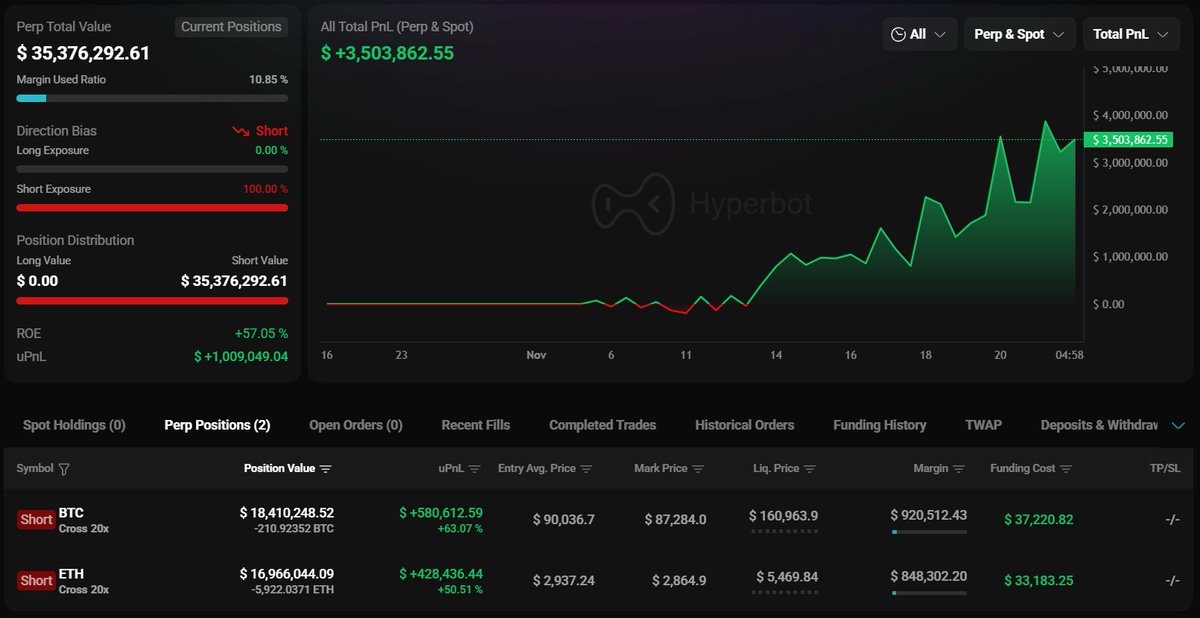Open the Perp & Spot dropdown
1200x618 pixels.
pos(1019,34)
